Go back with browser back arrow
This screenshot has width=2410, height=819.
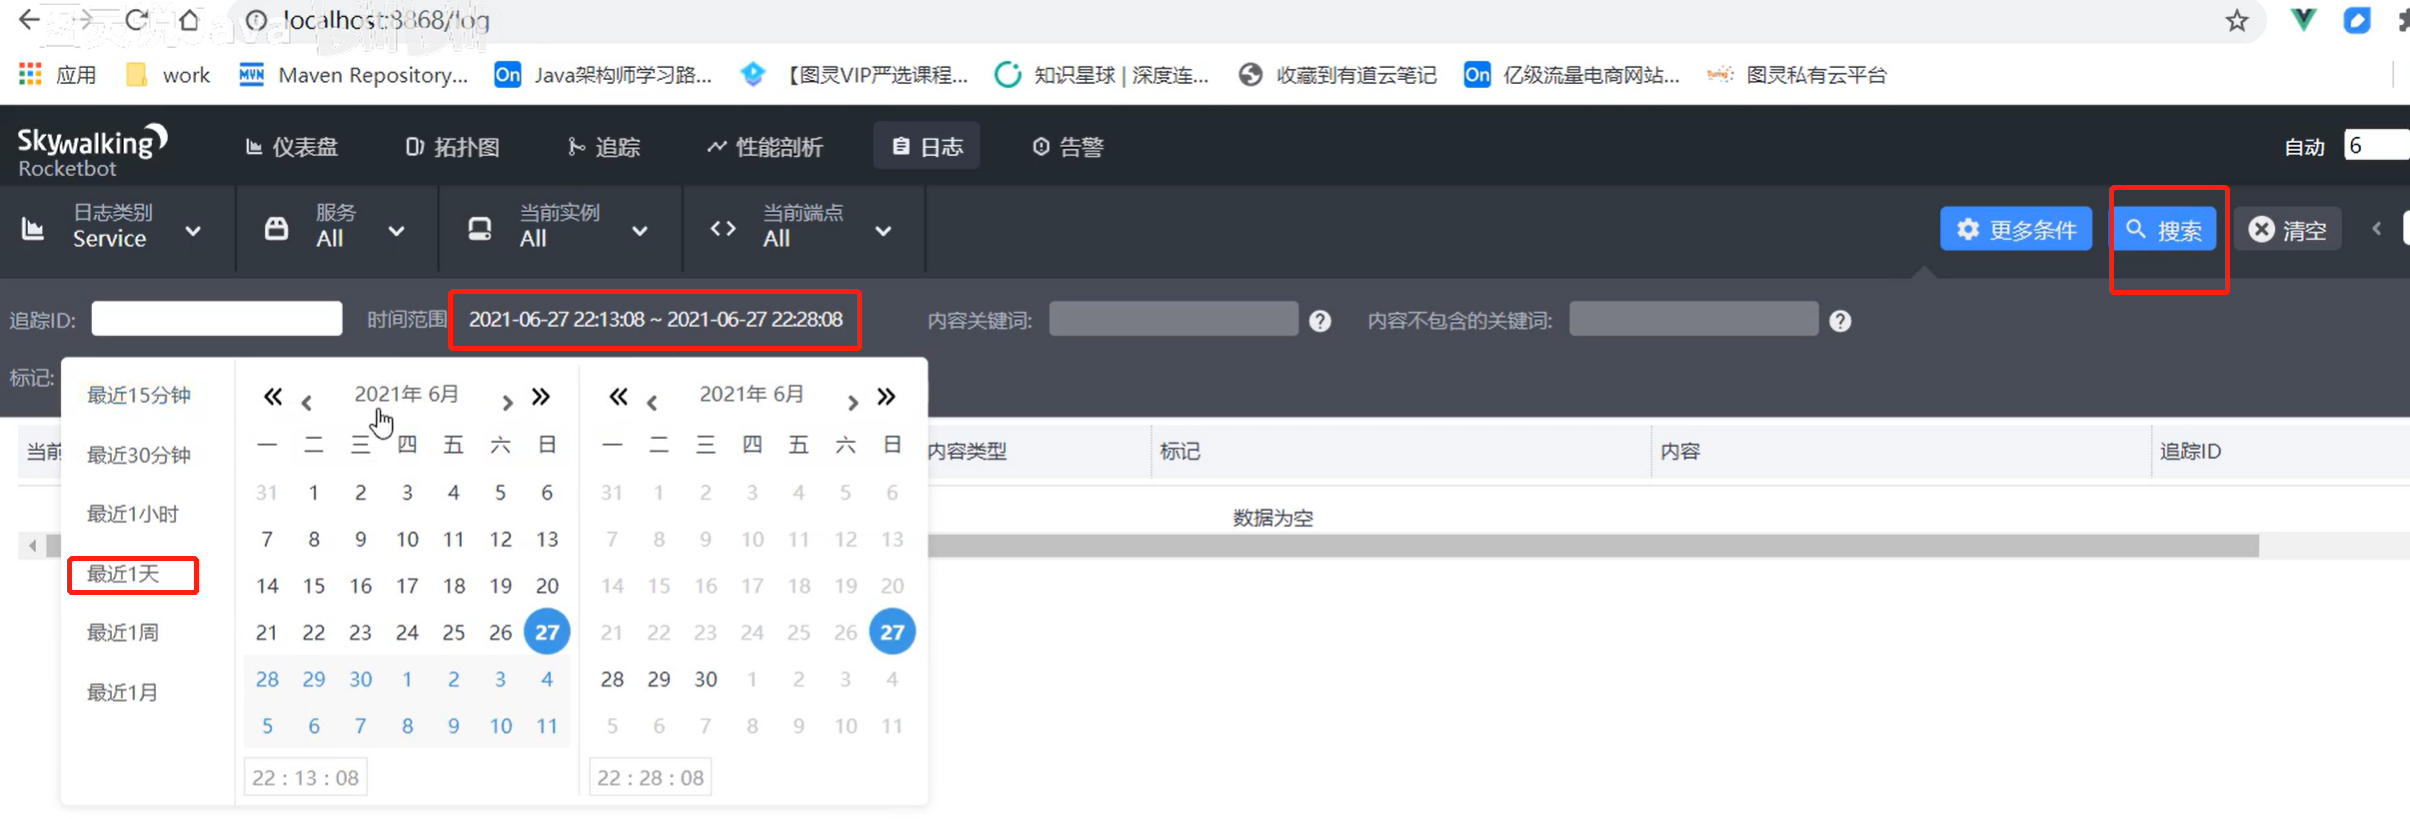coord(29,19)
